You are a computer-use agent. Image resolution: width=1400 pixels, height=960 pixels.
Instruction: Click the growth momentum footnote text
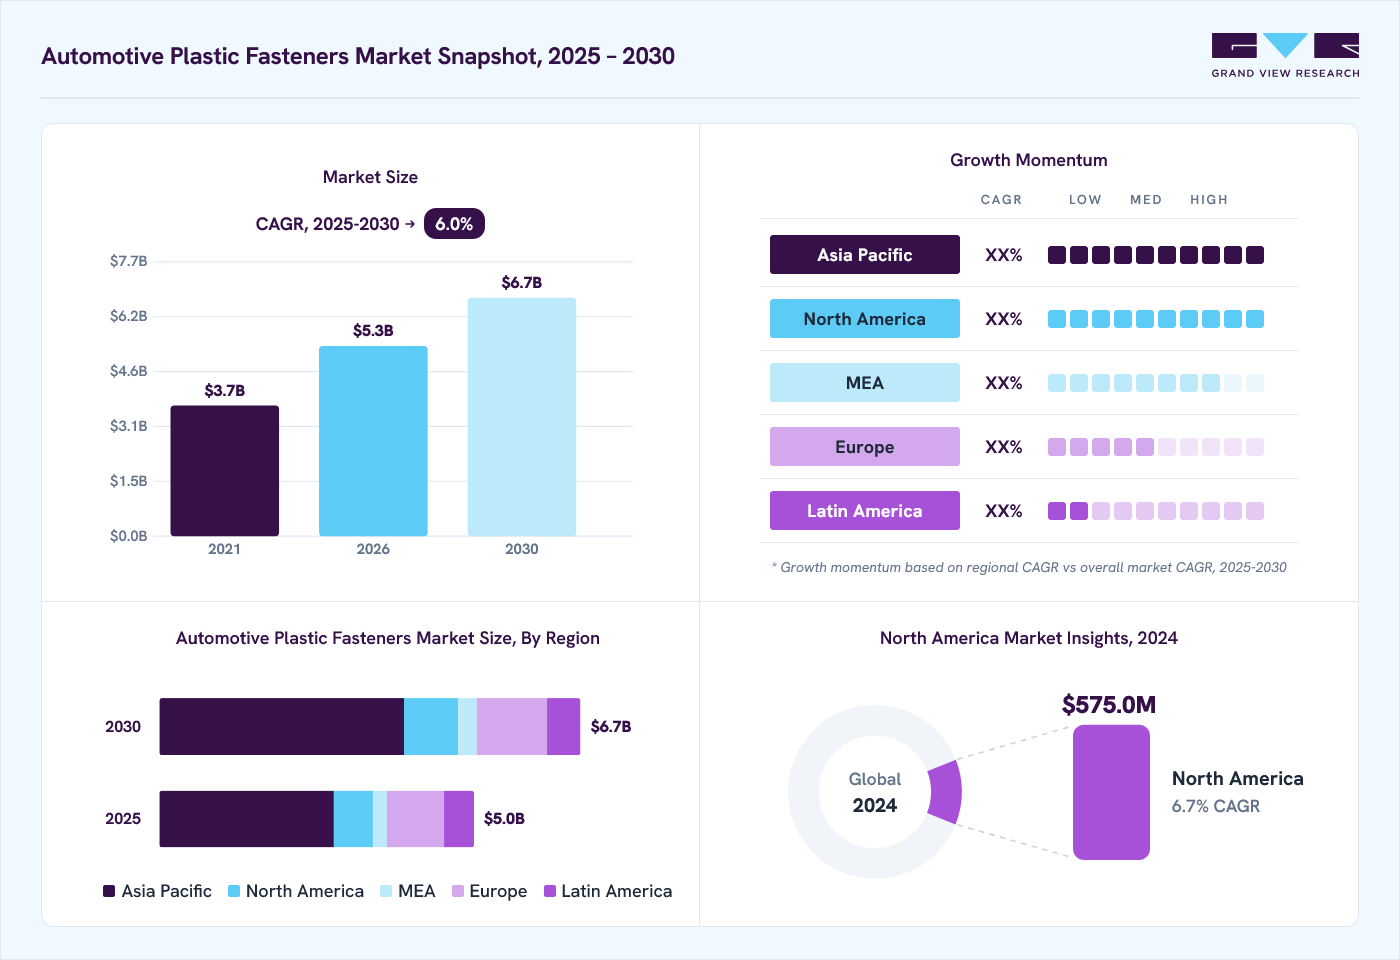pyautogui.click(x=1029, y=567)
